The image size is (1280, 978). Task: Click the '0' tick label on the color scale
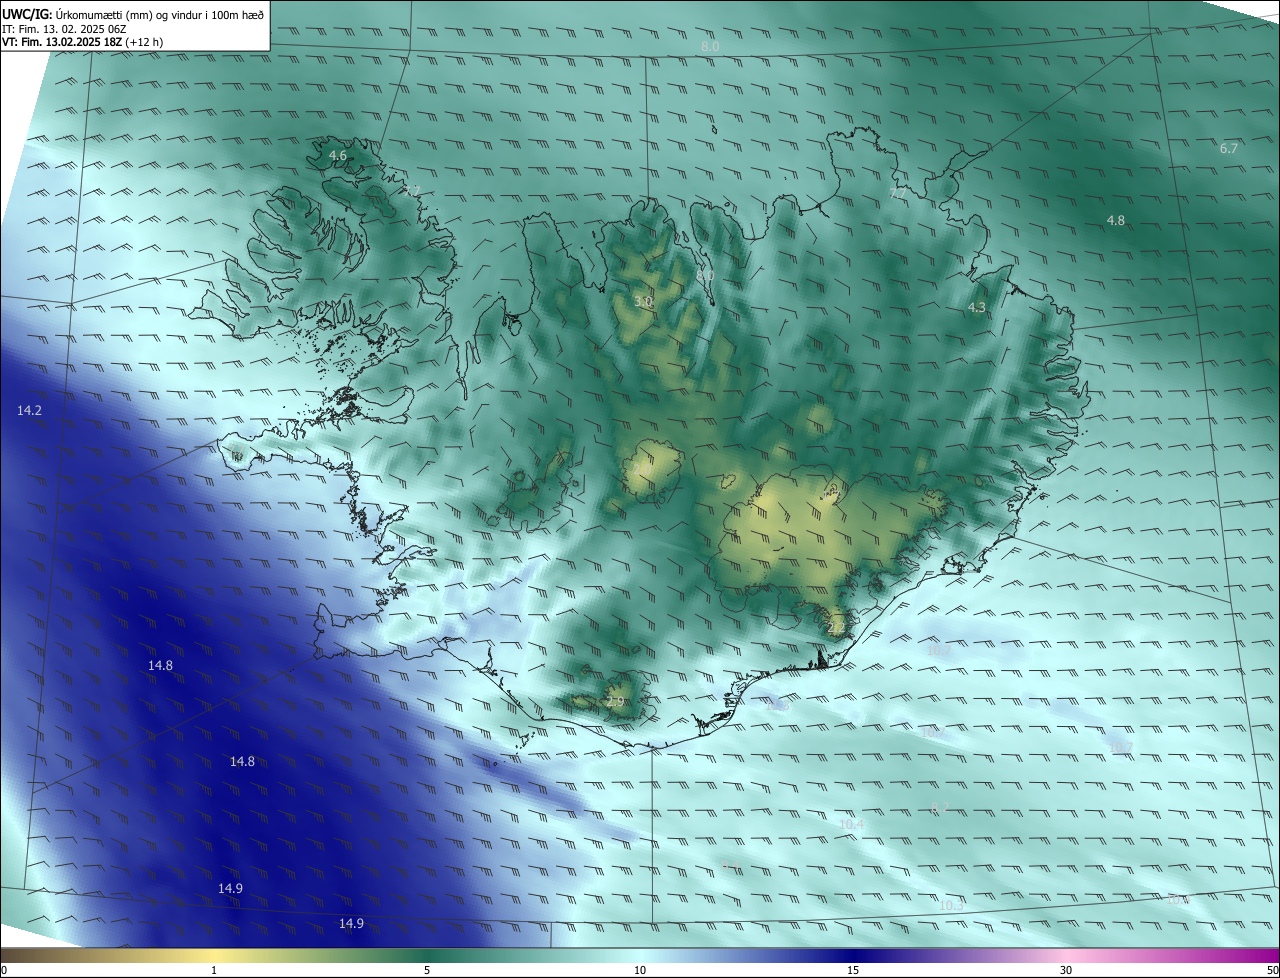4,971
